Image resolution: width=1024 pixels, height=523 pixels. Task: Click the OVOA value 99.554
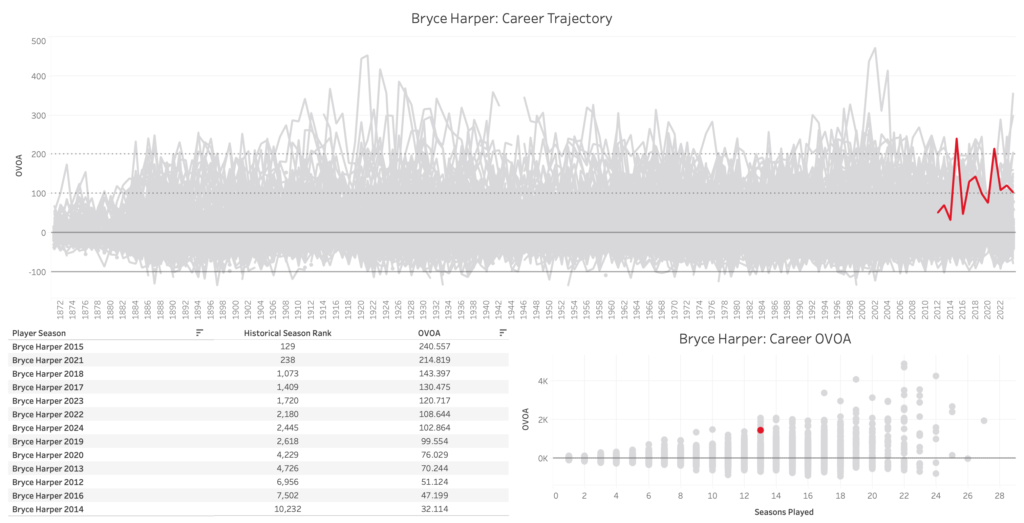click(434, 441)
